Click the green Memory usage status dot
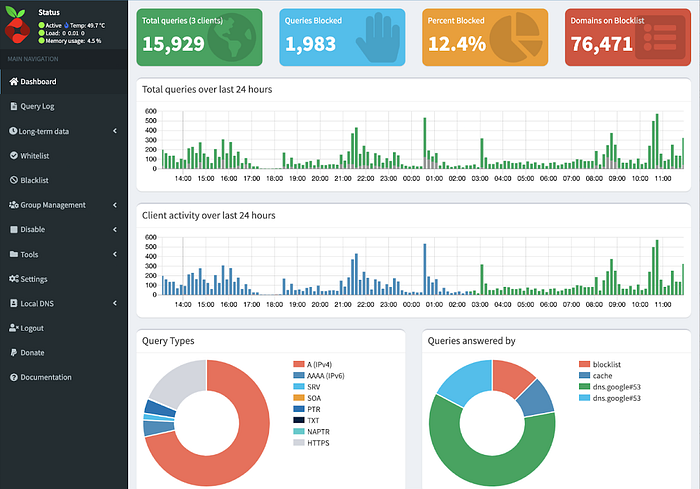Screen dimensions: 700x489 point(42,41)
